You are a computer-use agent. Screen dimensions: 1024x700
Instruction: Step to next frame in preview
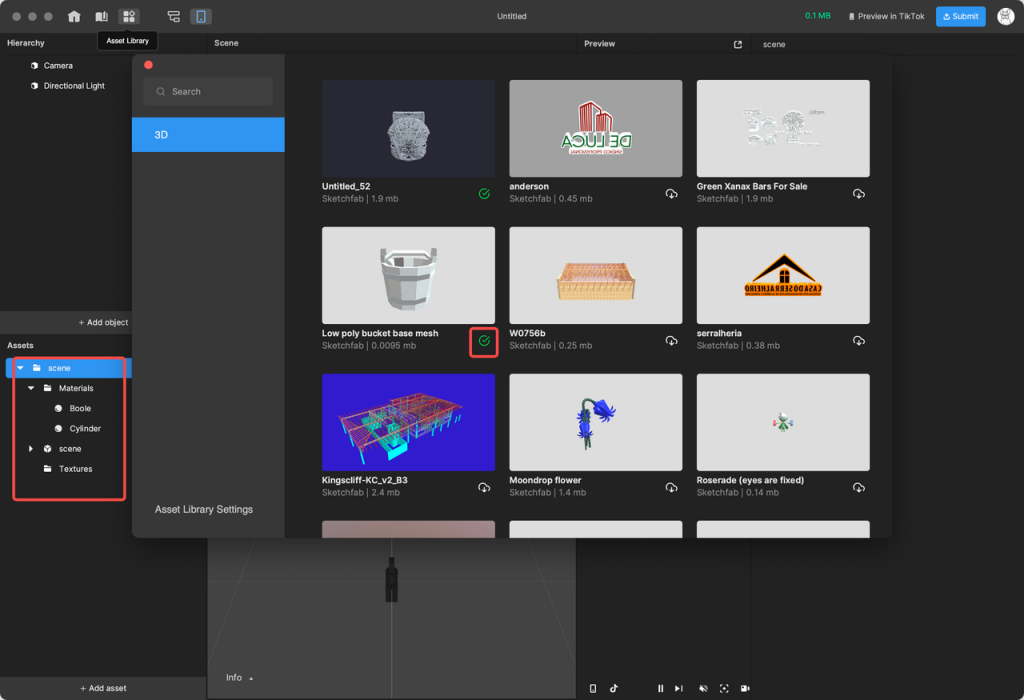tap(679, 688)
